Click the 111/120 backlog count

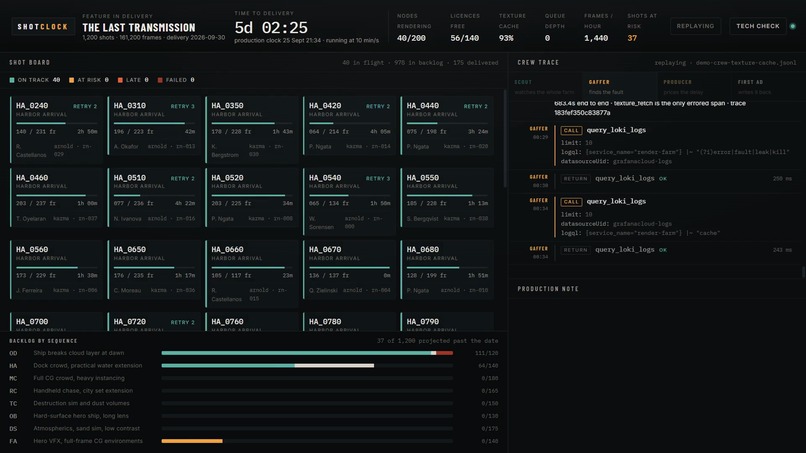tap(486, 353)
